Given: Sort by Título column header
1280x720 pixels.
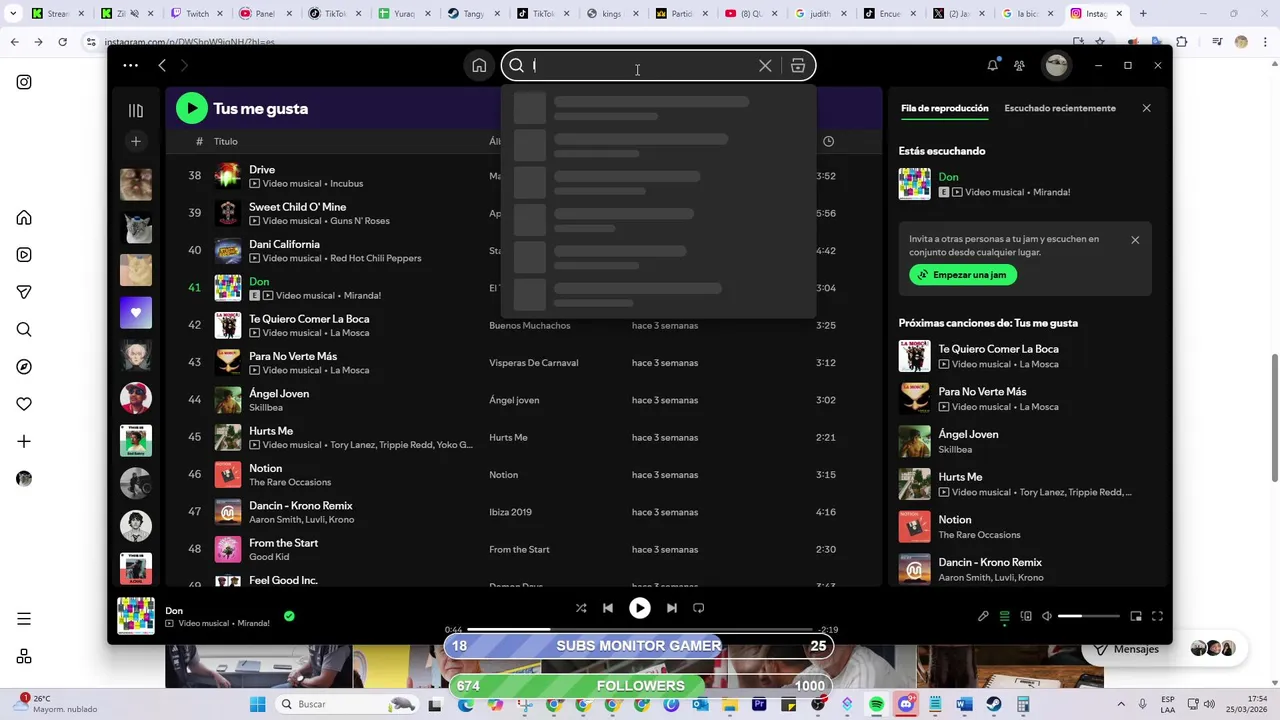Looking at the screenshot, I should point(225,141).
